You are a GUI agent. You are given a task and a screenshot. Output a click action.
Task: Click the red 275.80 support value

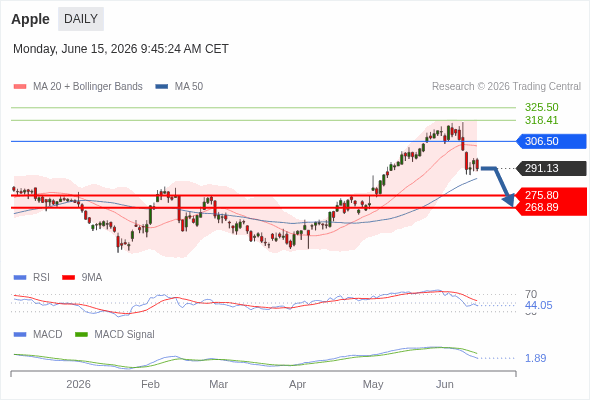tap(541, 195)
